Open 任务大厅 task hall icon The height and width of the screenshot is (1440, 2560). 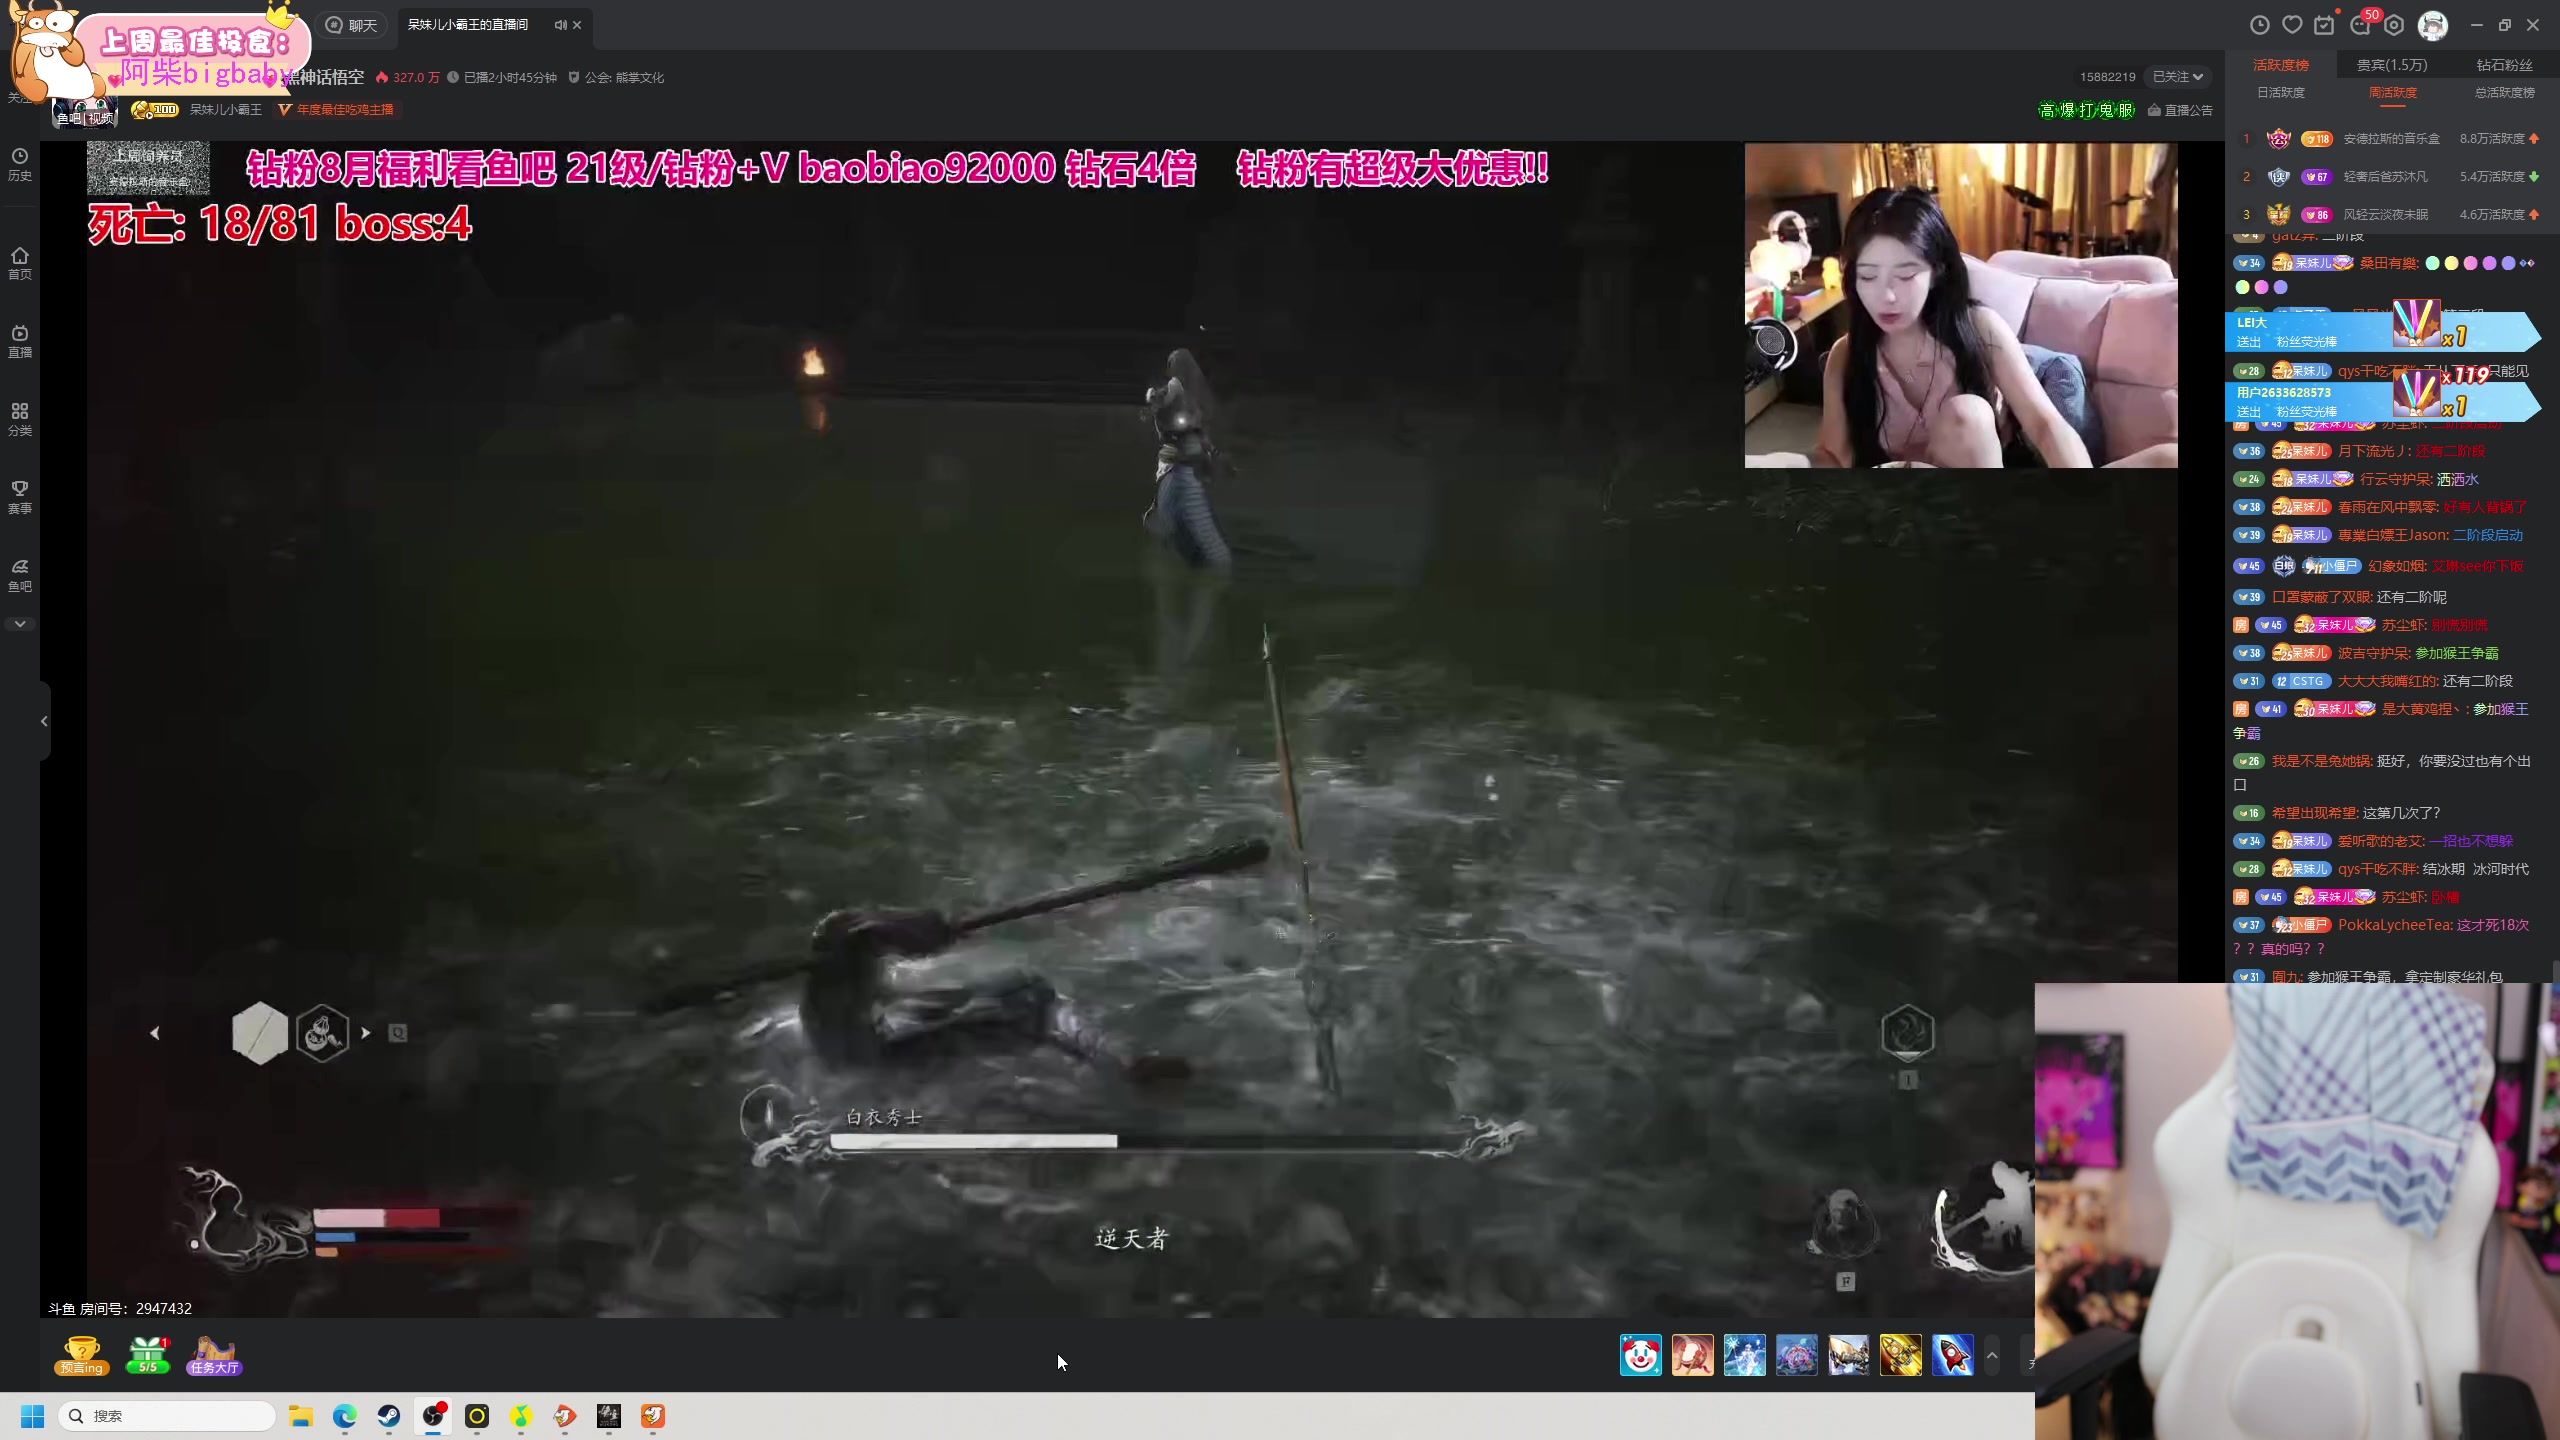(x=214, y=1356)
